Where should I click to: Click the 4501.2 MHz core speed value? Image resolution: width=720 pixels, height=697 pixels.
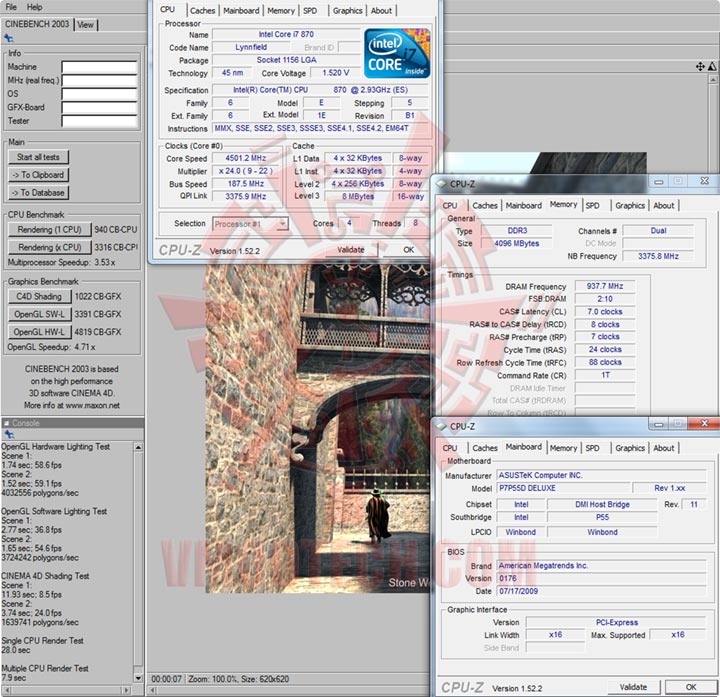pyautogui.click(x=246, y=158)
